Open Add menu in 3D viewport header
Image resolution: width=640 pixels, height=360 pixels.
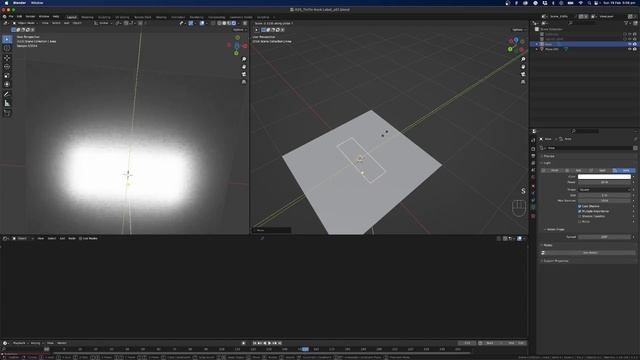point(67,23)
